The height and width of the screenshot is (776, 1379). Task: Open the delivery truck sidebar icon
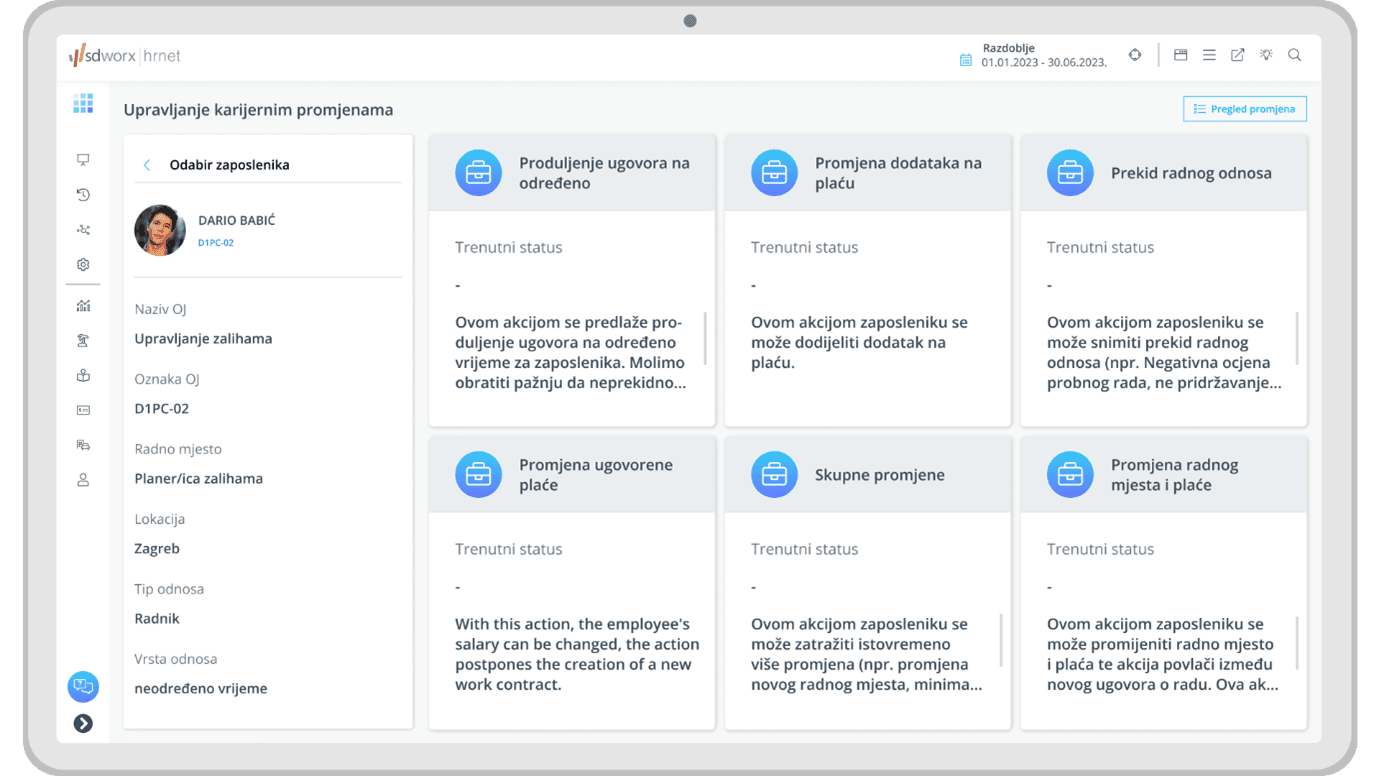(x=83, y=445)
